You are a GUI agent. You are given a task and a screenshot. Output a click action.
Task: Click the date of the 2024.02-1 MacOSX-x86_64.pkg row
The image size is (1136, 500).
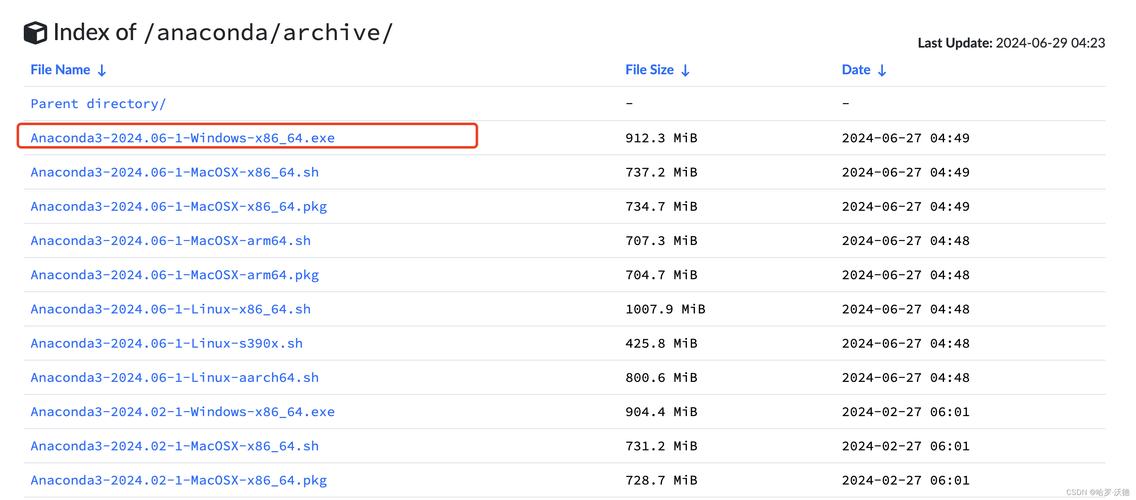(906, 480)
